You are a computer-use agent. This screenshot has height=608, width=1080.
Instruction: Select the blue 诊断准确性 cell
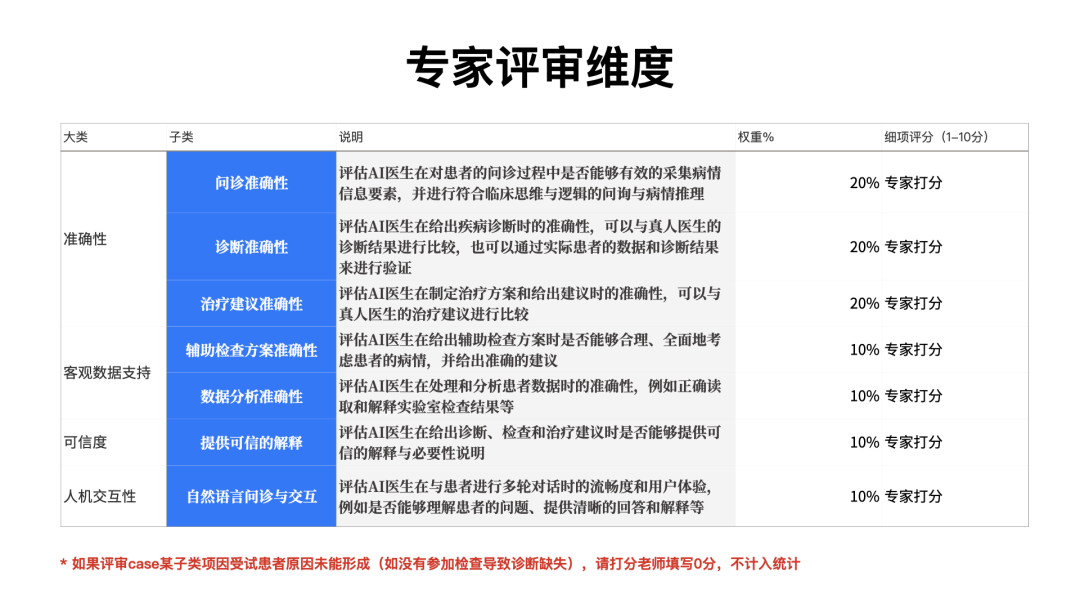pos(251,247)
